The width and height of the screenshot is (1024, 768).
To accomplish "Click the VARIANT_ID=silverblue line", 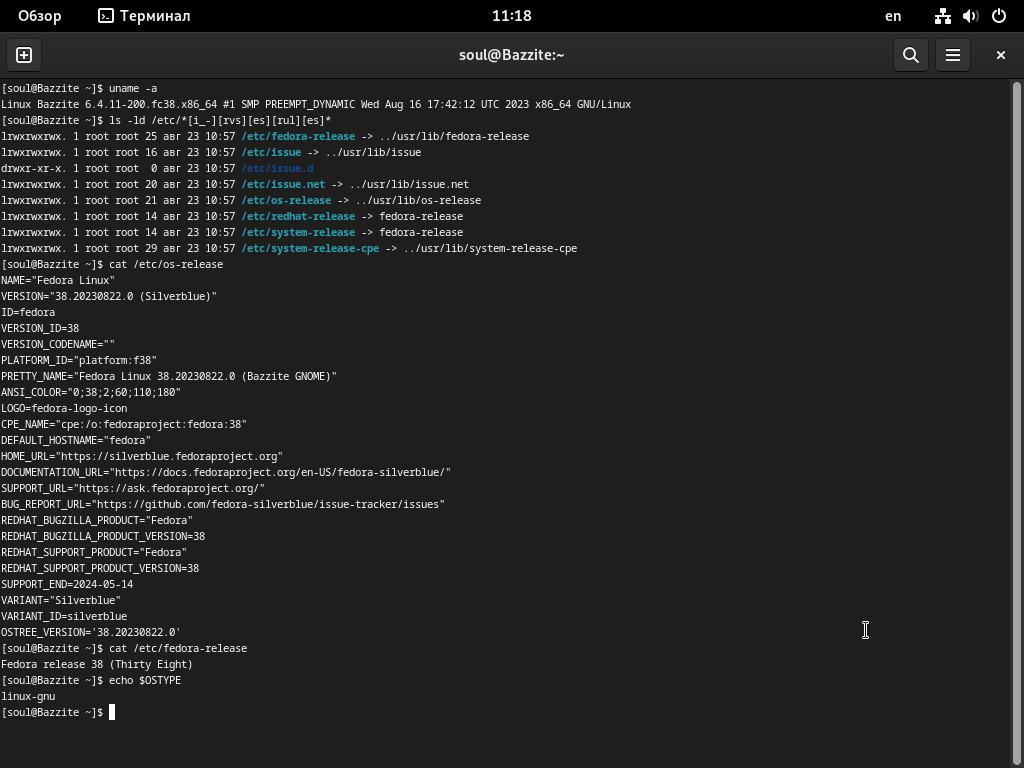I will (x=64, y=616).
